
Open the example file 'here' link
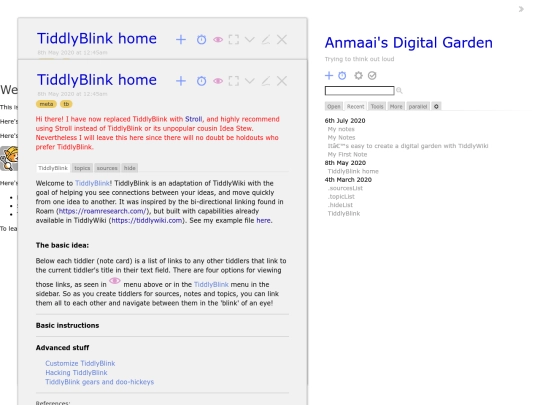coord(263,220)
